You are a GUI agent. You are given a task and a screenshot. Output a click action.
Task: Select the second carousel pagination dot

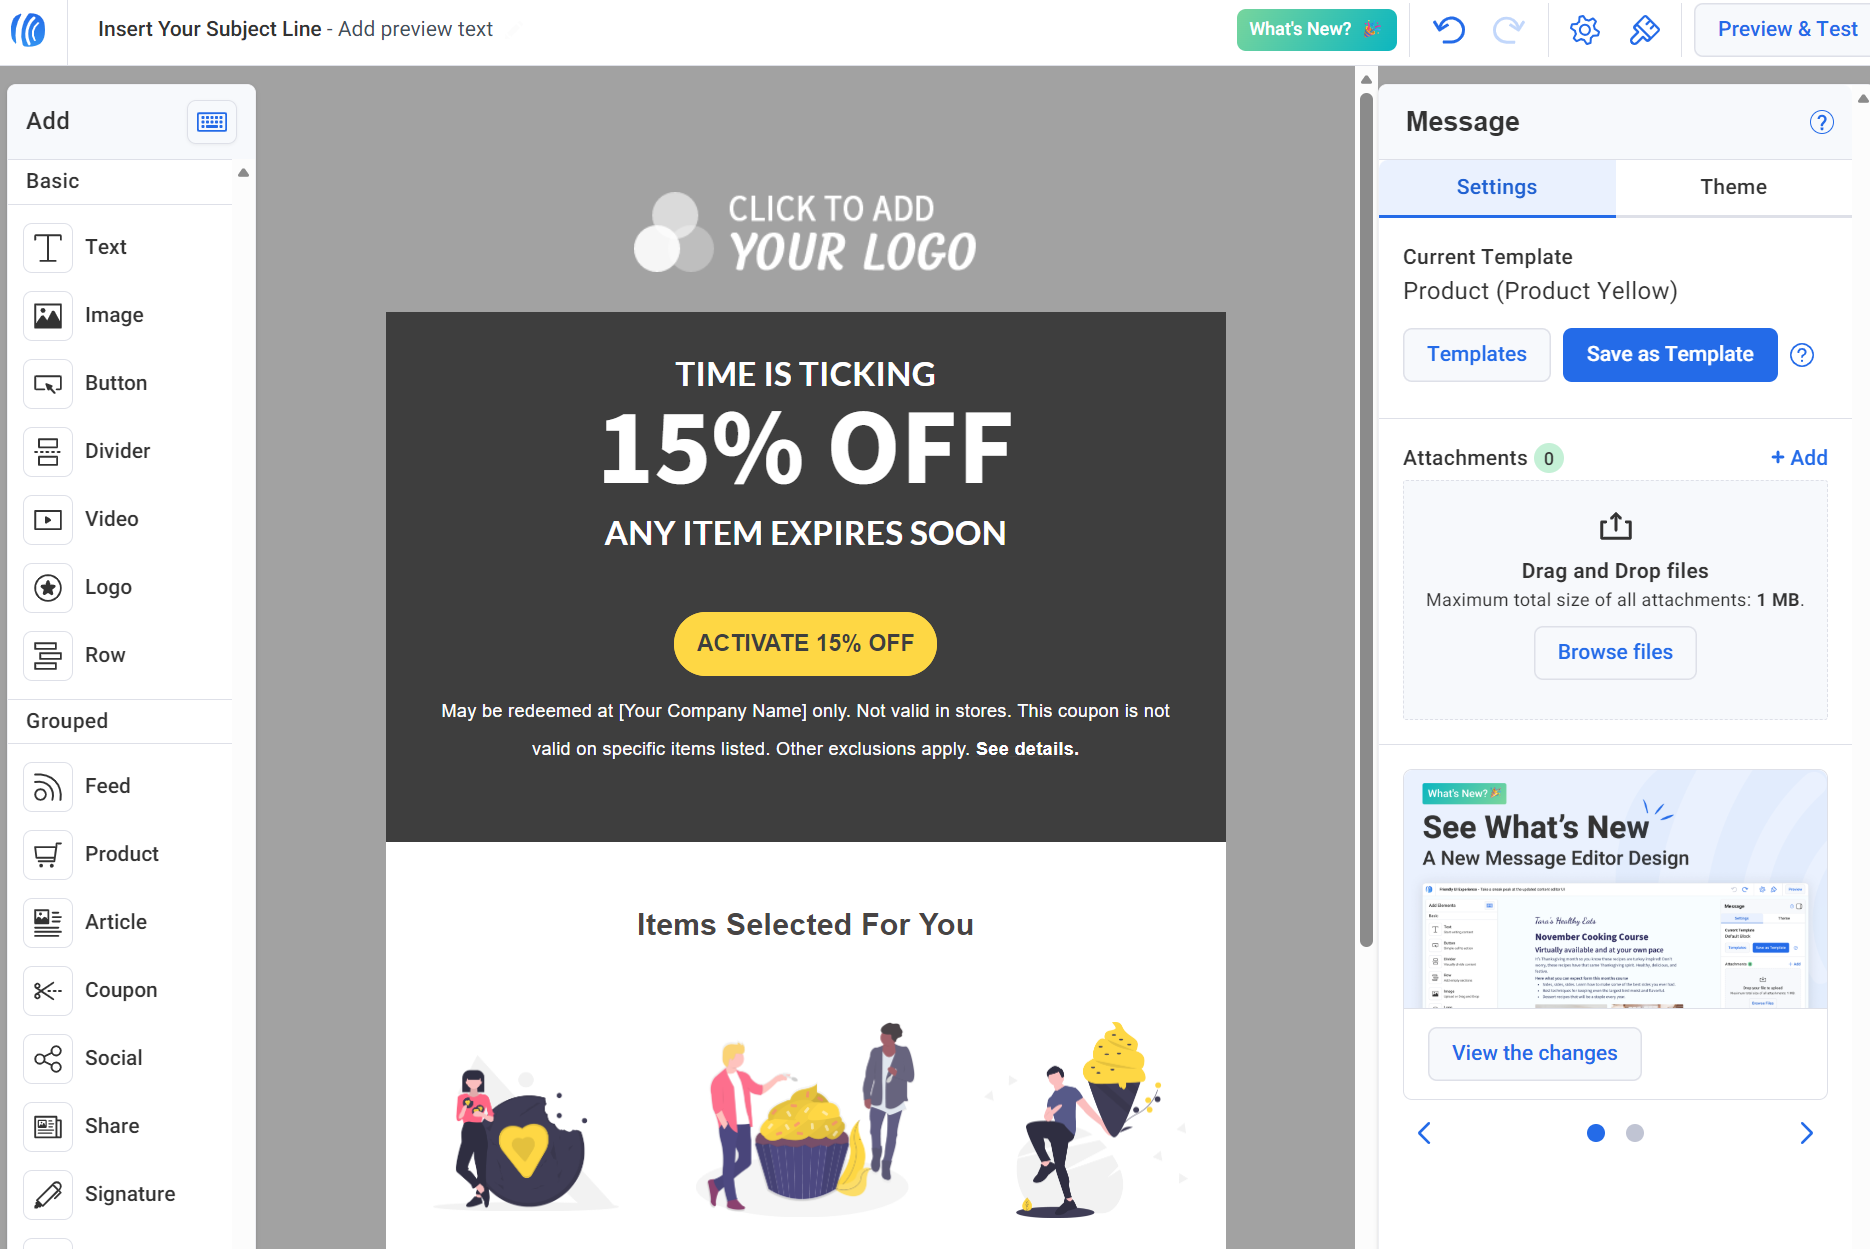[x=1635, y=1133]
